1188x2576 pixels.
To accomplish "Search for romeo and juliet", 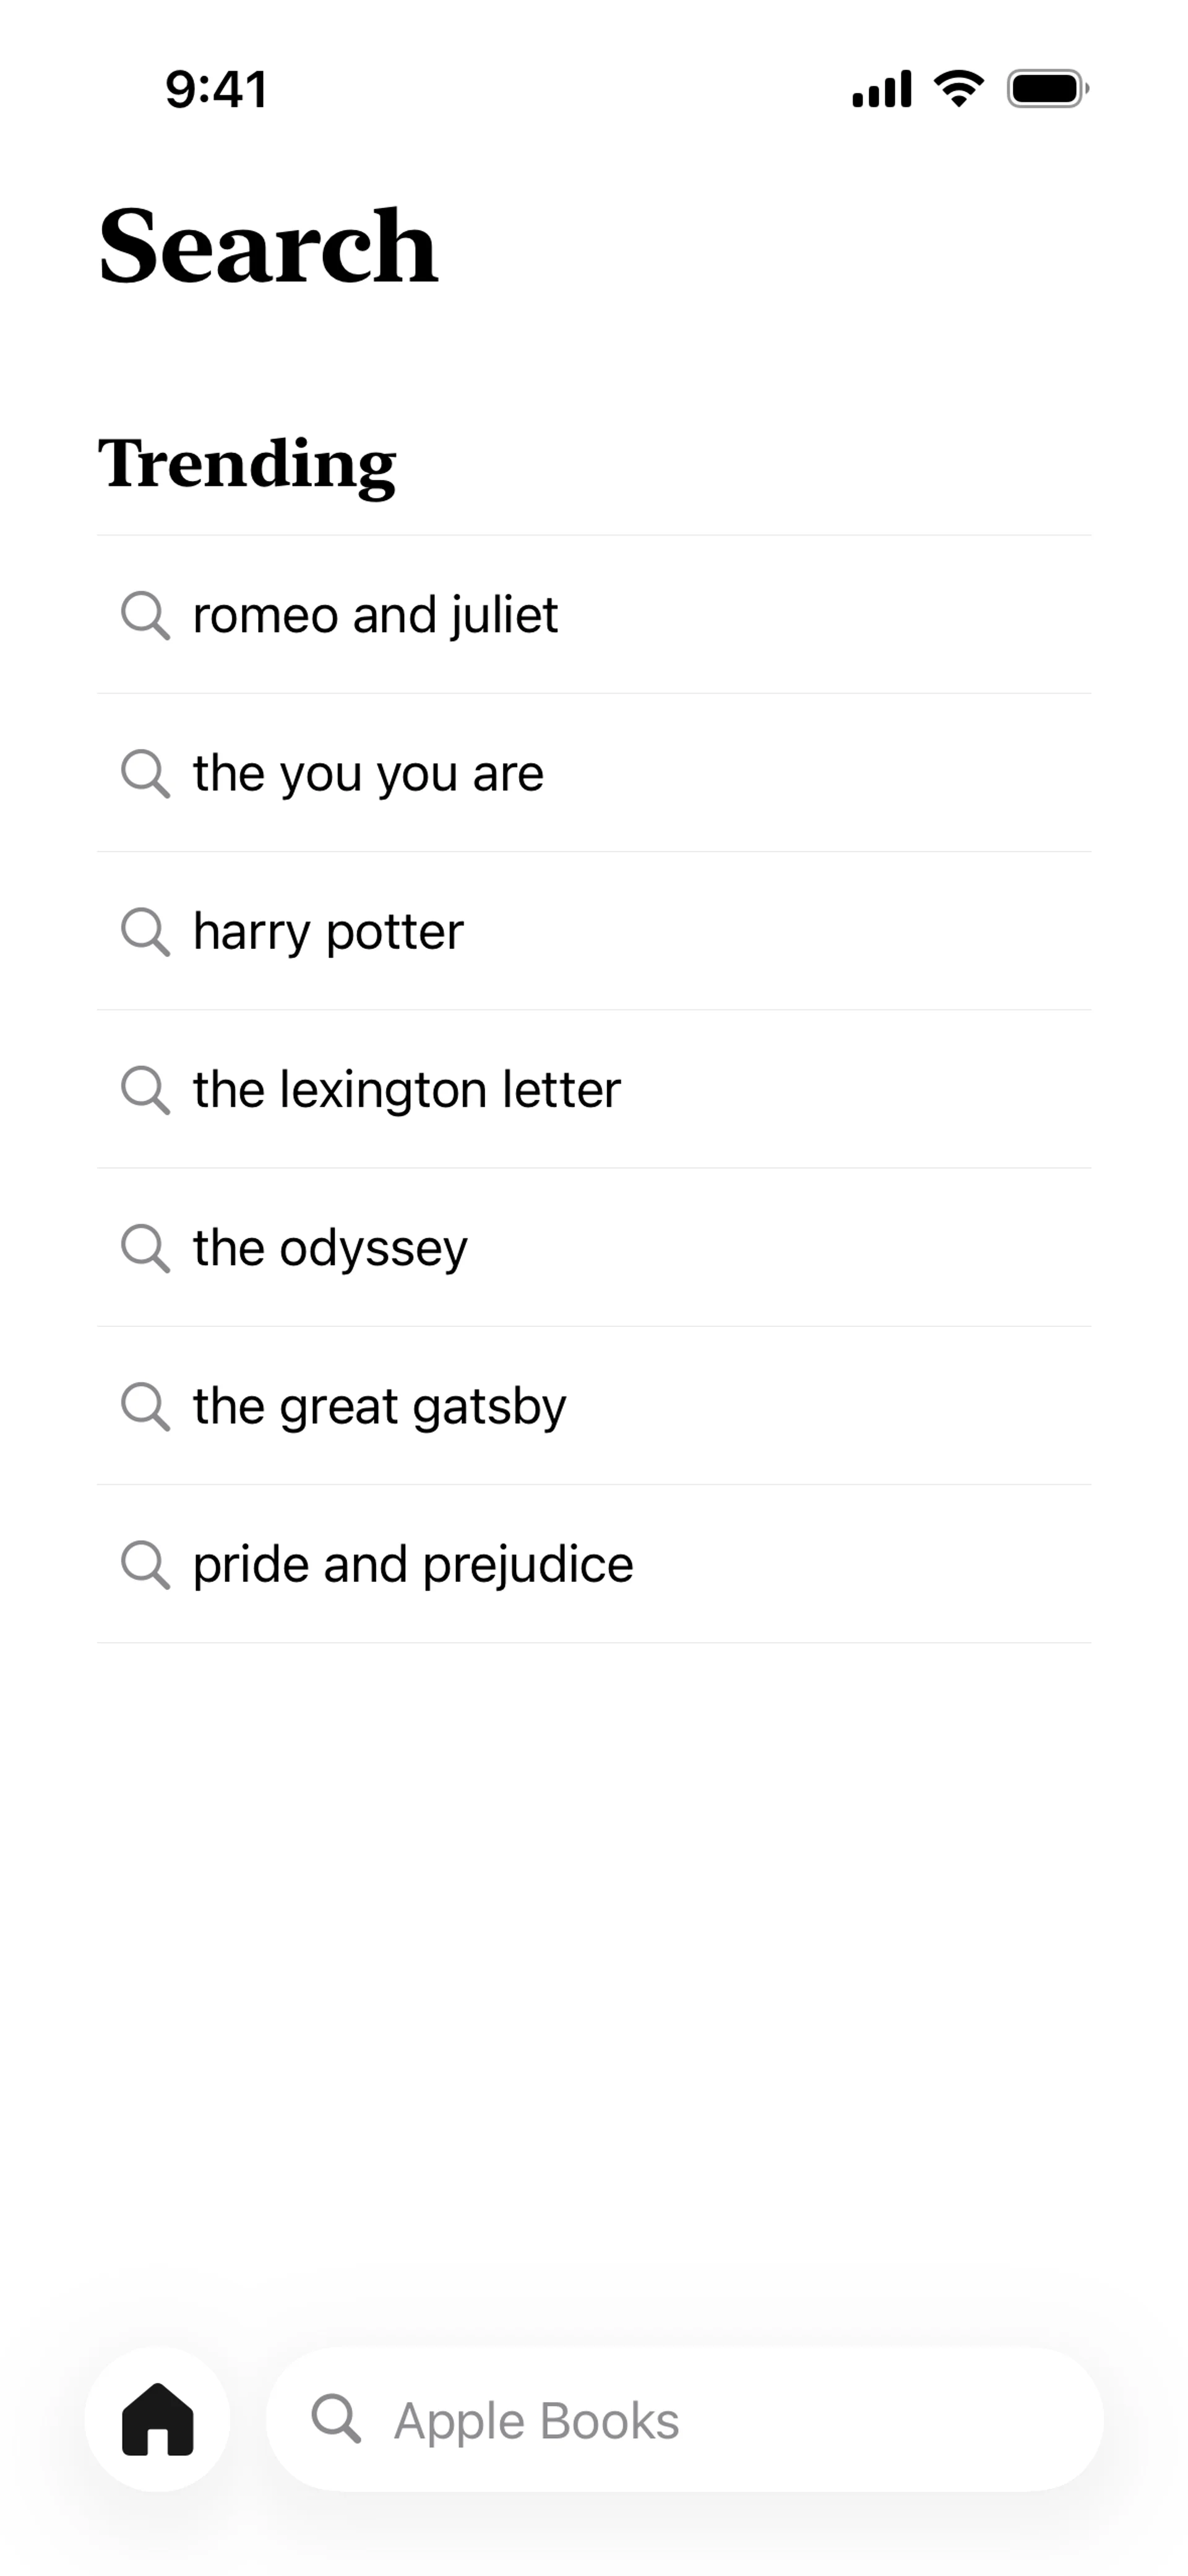I will coord(375,615).
